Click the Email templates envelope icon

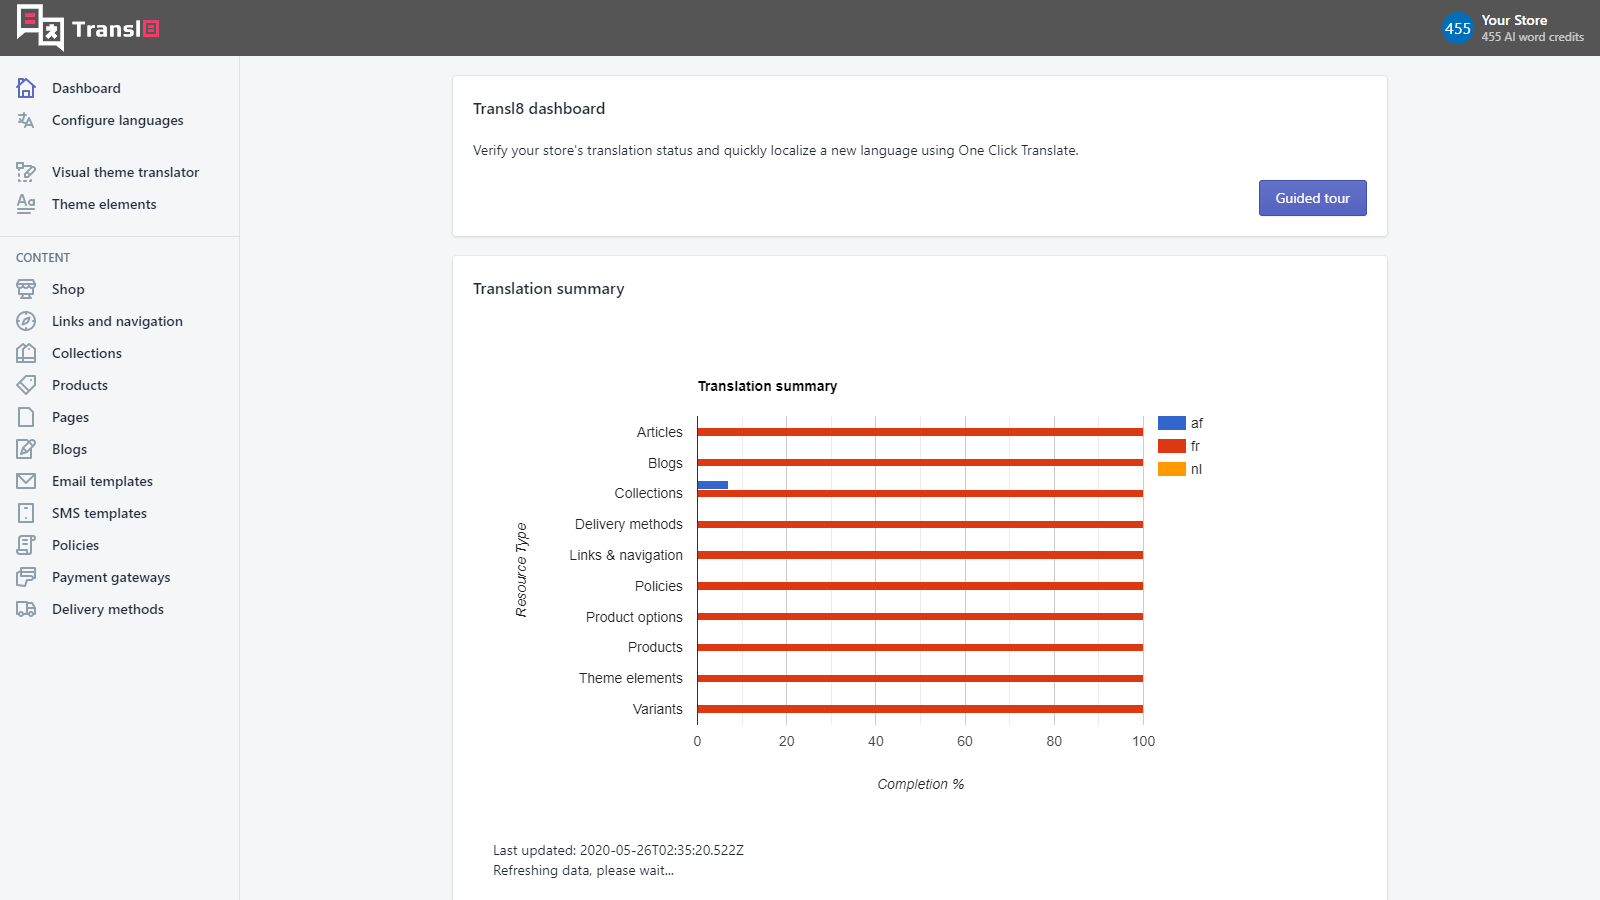coord(25,481)
